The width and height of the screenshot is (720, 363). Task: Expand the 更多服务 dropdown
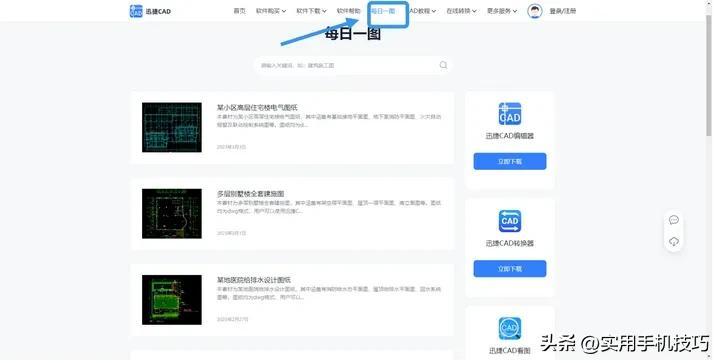tap(502, 11)
